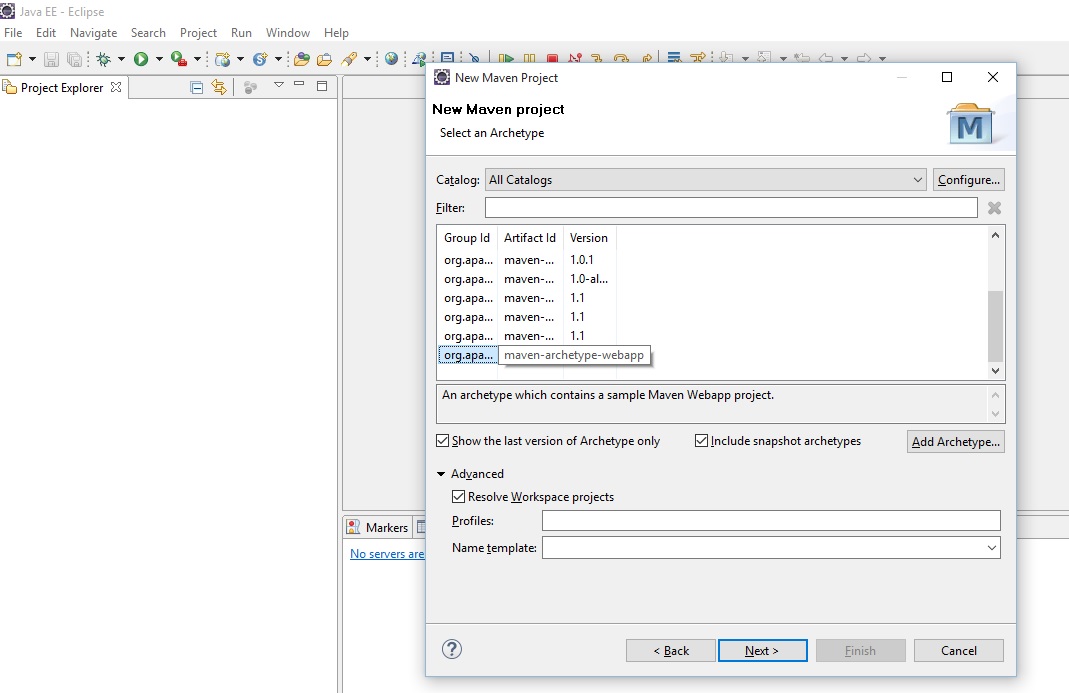Click the Resume debug toolbar icon

coord(506,59)
